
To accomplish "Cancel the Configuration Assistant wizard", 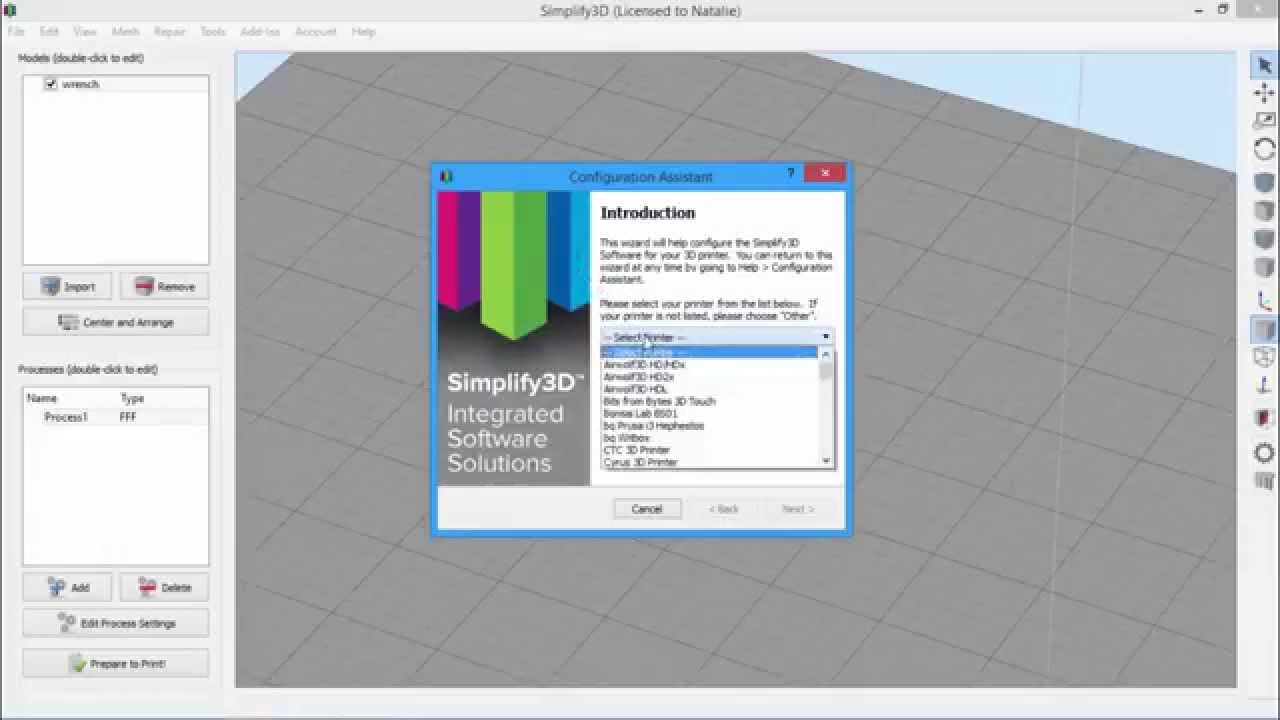I will 647,509.
